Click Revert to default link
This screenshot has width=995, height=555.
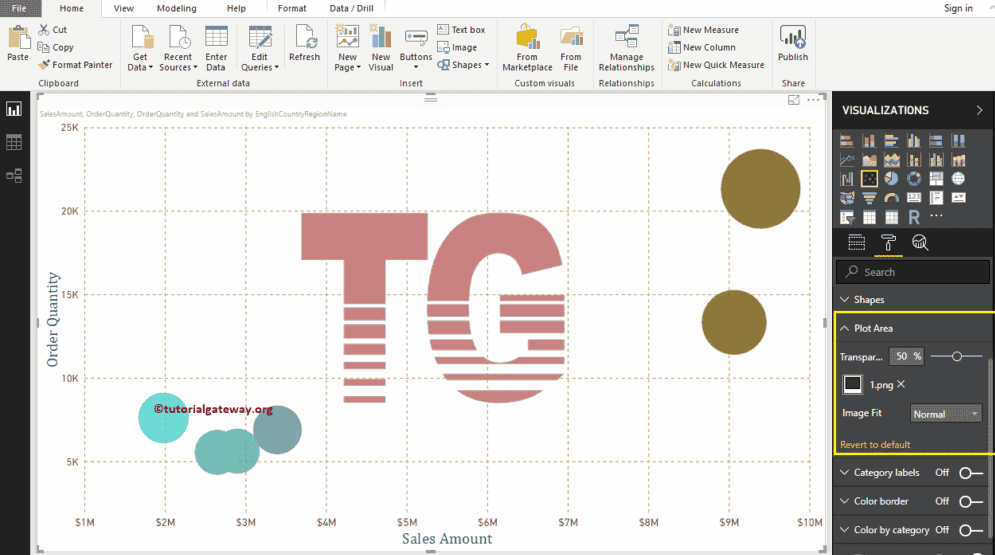click(x=875, y=445)
